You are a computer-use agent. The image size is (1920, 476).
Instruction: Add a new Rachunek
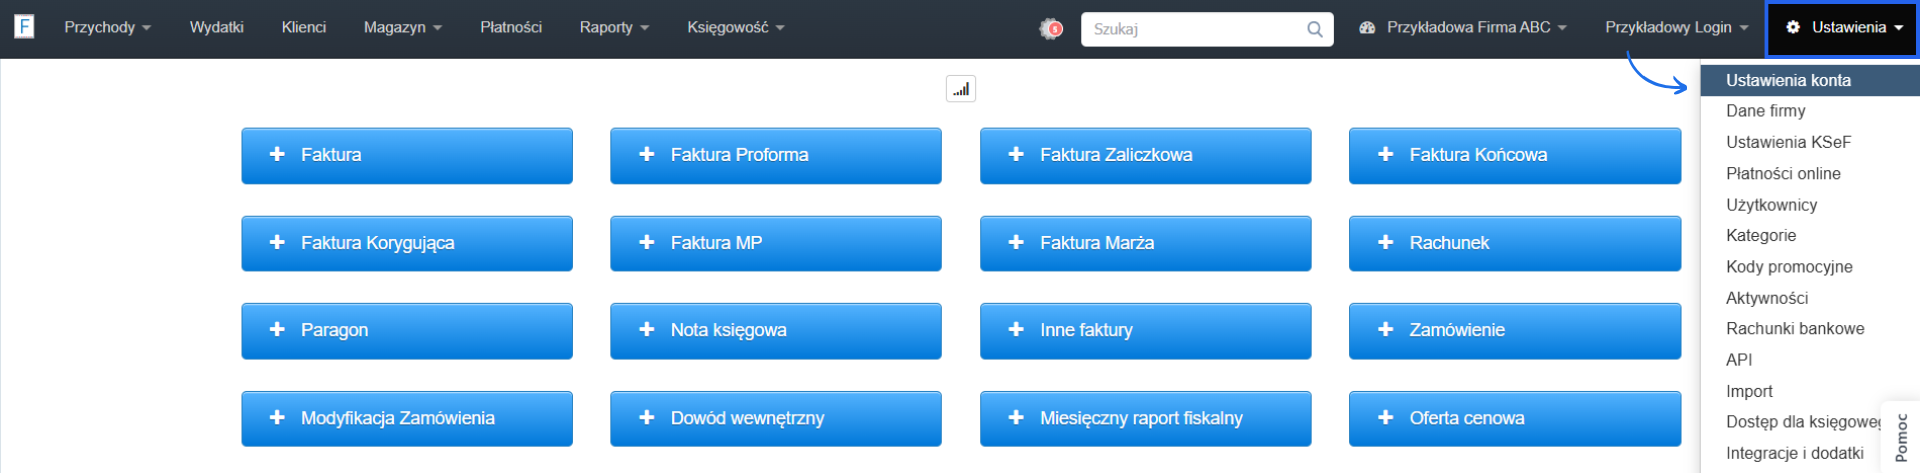(x=1515, y=243)
